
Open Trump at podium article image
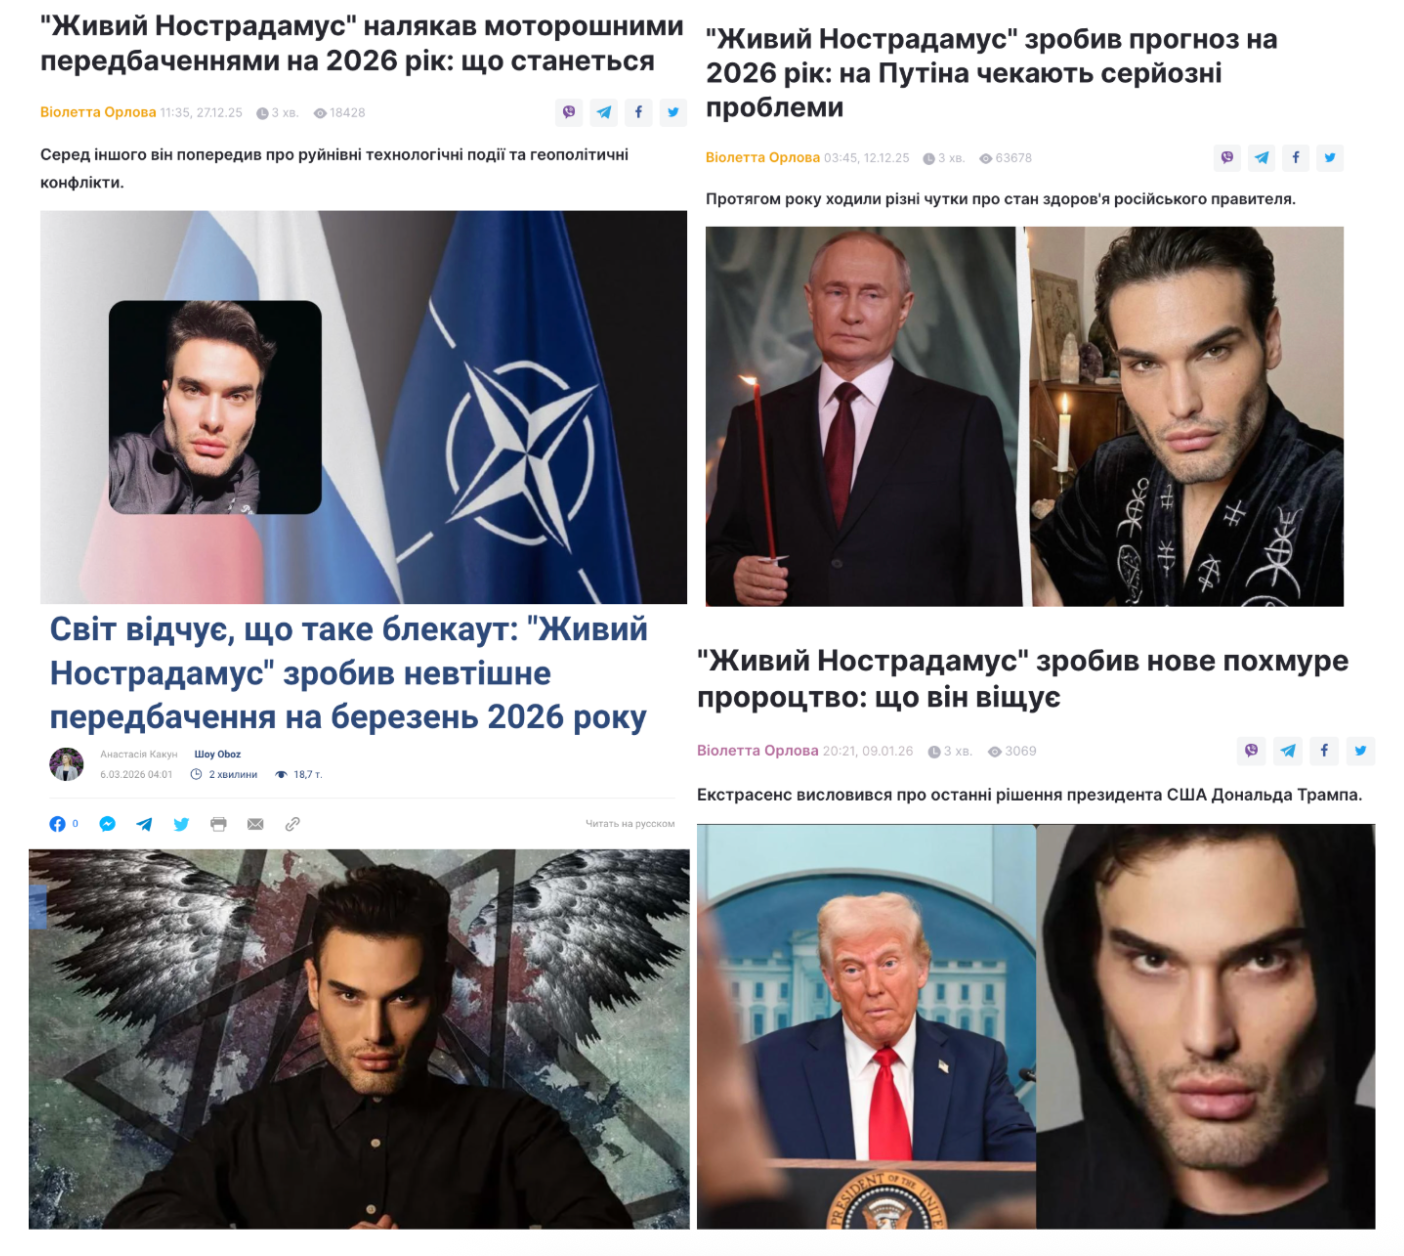click(866, 1026)
